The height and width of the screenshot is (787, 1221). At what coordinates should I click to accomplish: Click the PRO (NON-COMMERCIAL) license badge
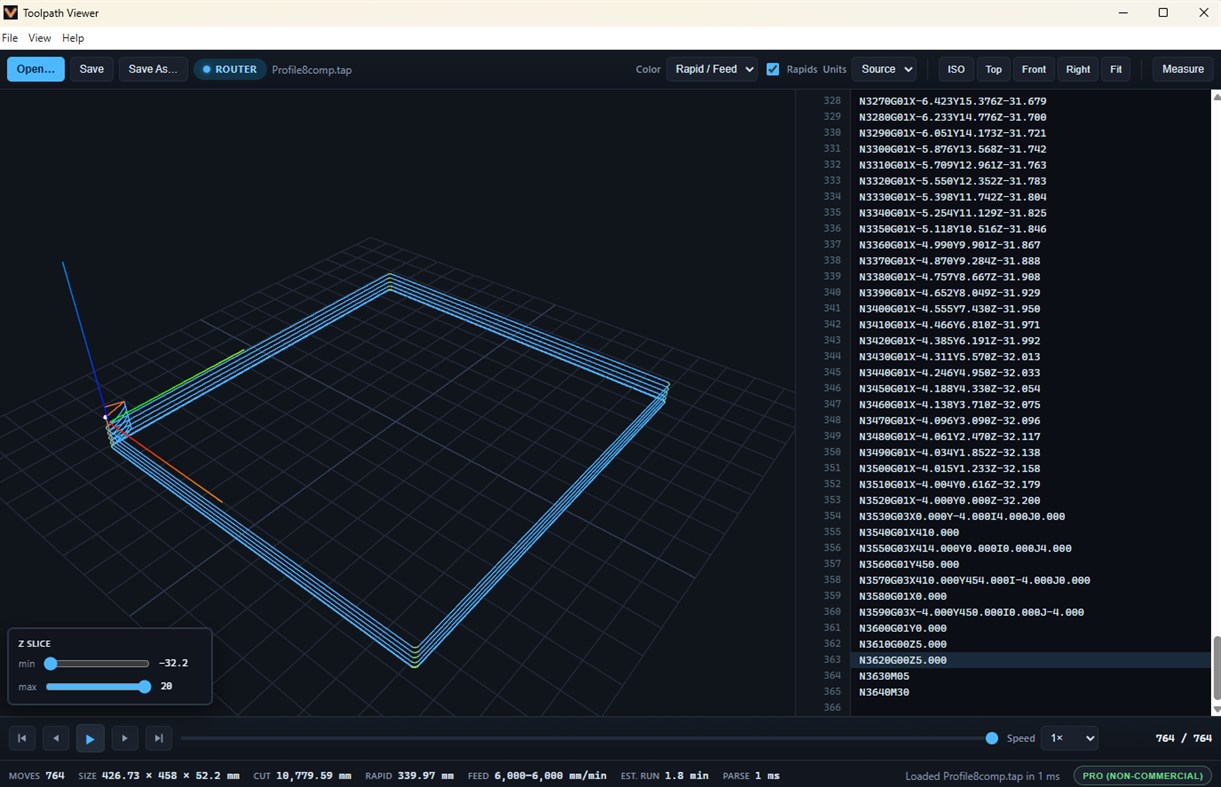click(x=1142, y=775)
